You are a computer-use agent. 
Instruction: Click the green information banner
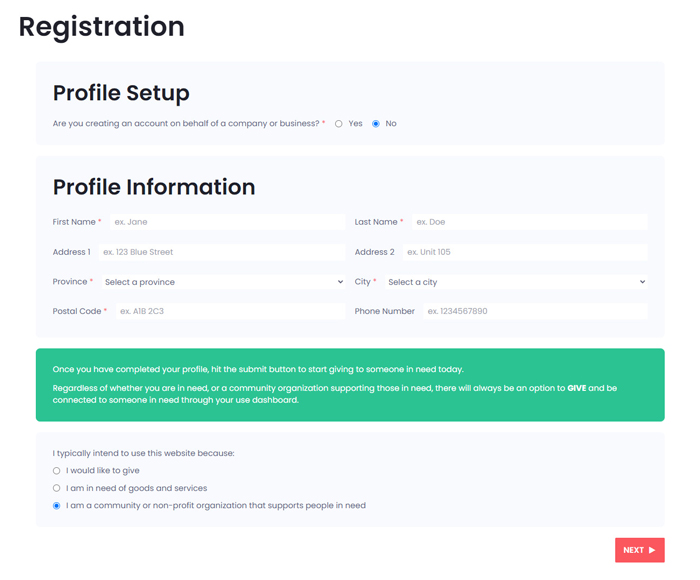coord(350,385)
